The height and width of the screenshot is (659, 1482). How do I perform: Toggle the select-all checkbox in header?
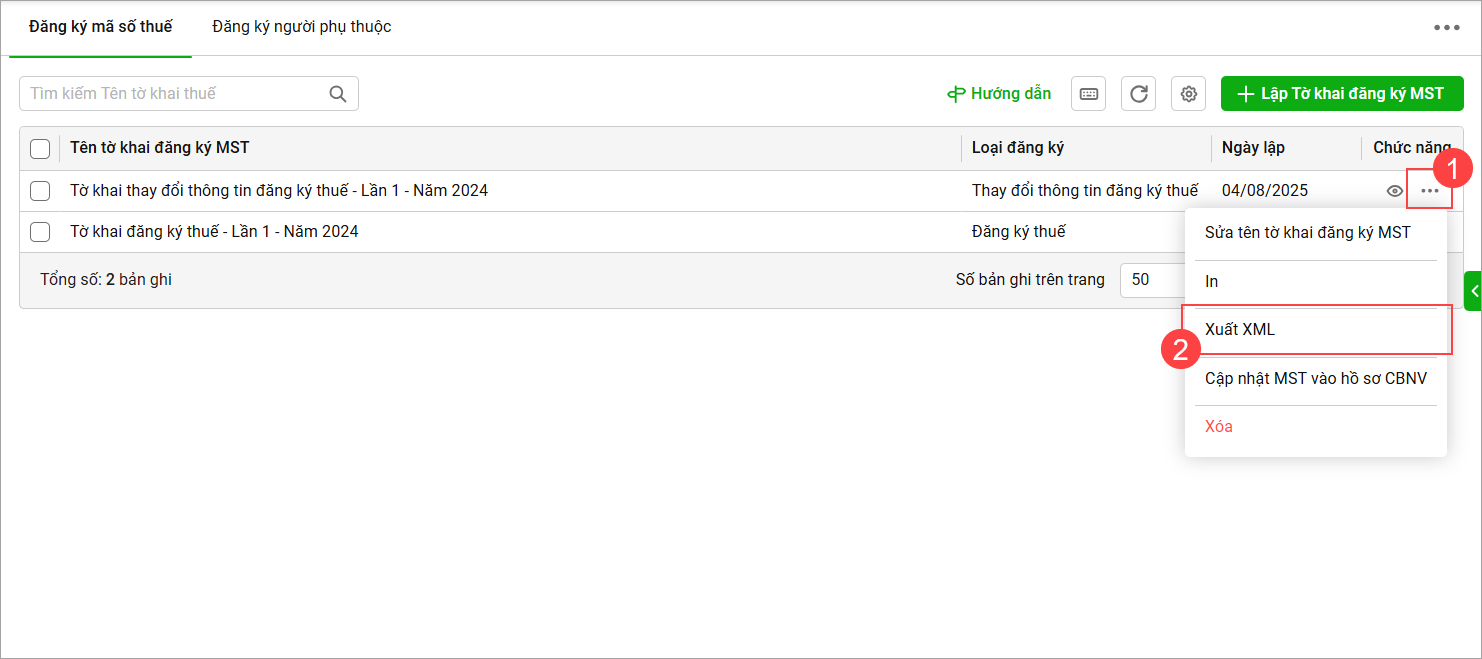[40, 149]
